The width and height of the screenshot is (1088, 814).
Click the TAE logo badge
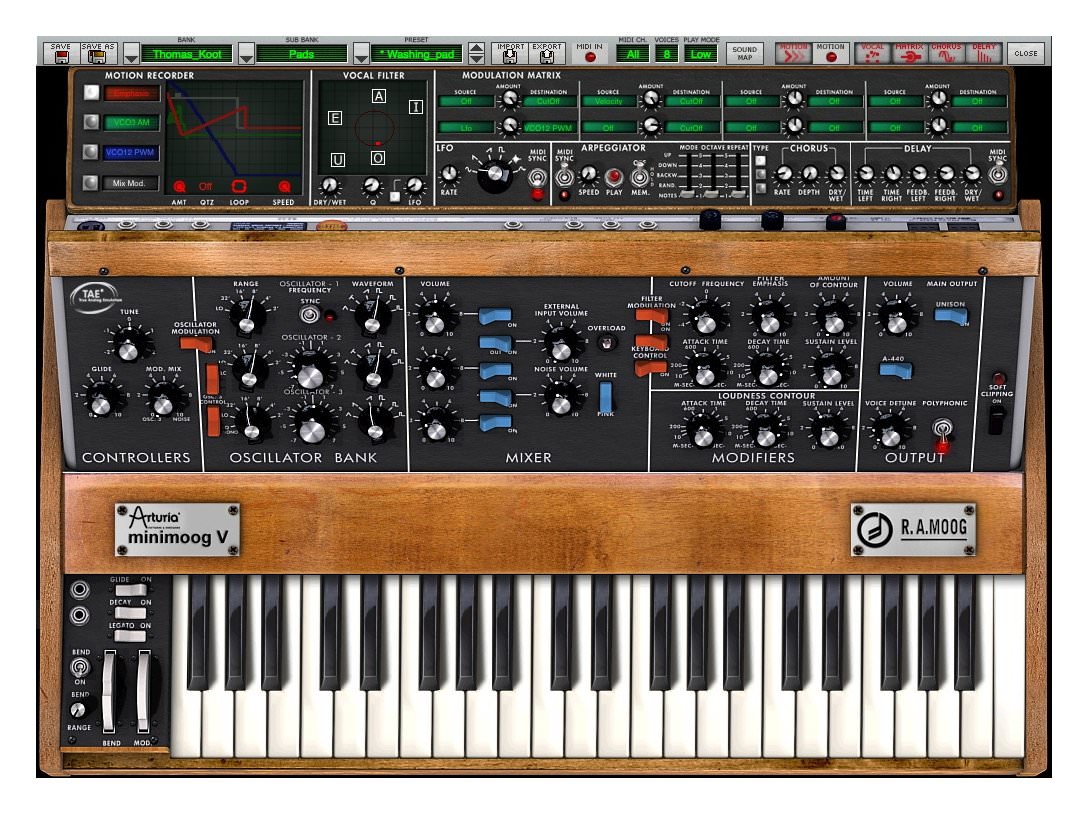(x=96, y=297)
